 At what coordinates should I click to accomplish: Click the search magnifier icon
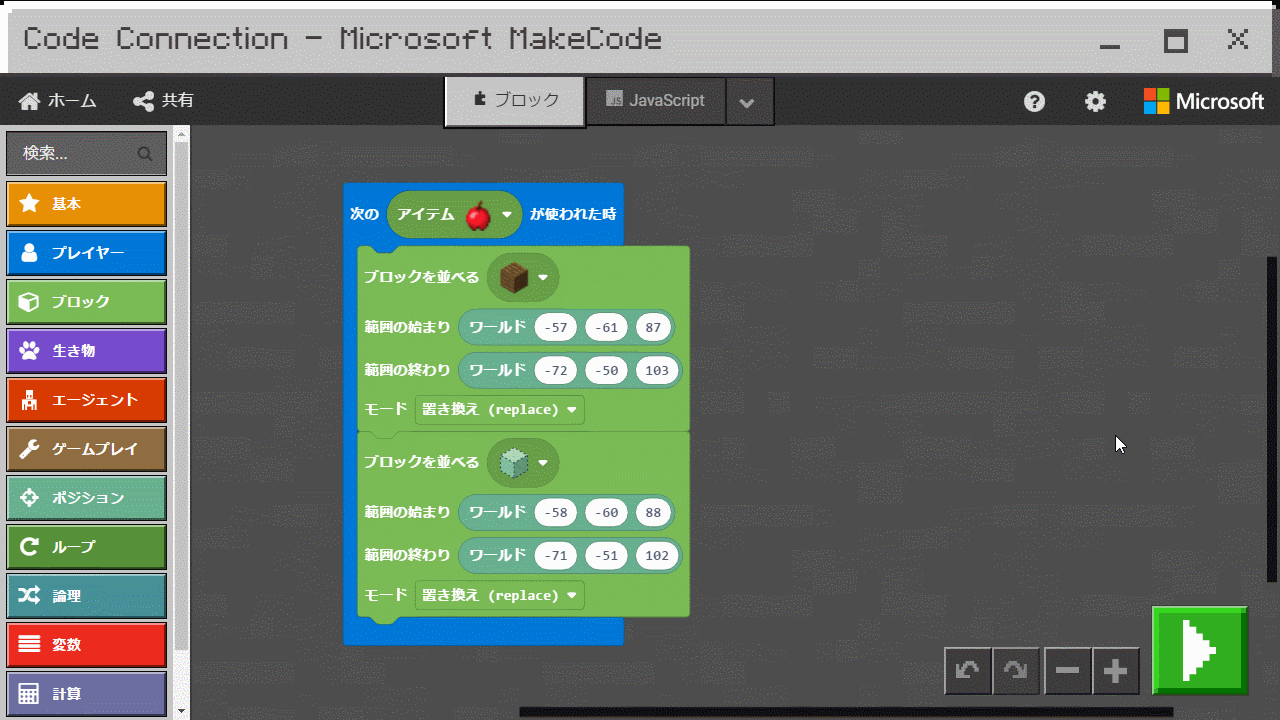(145, 154)
